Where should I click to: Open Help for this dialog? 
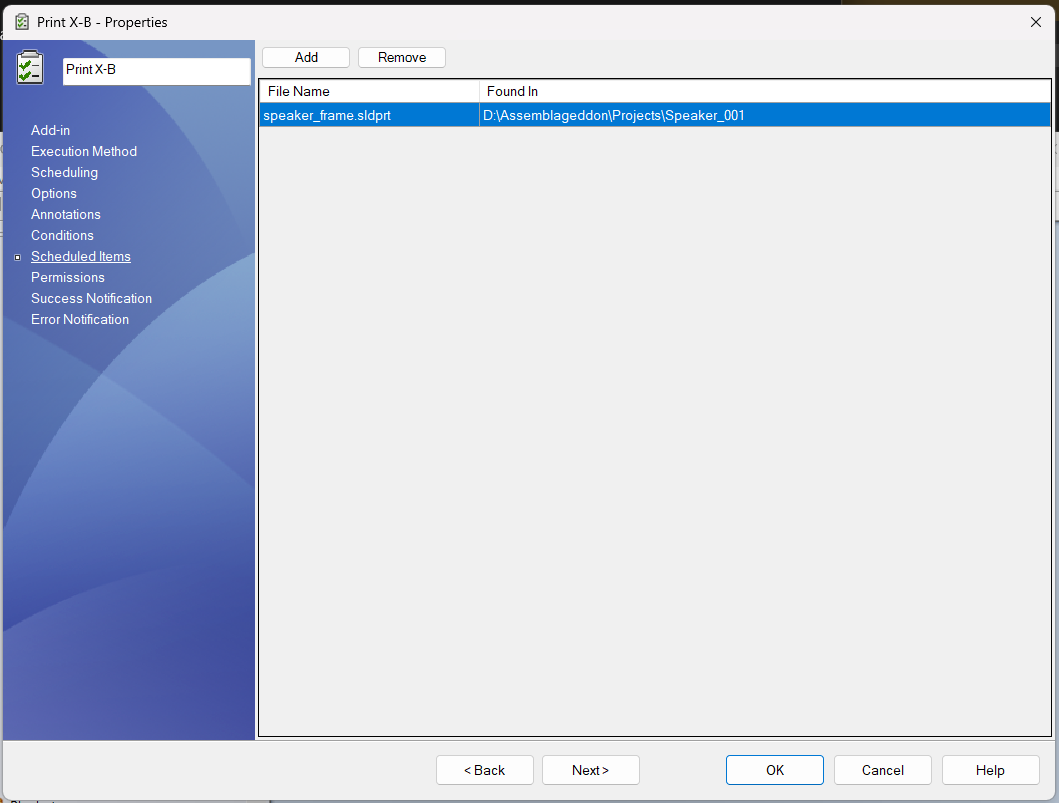tap(990, 770)
